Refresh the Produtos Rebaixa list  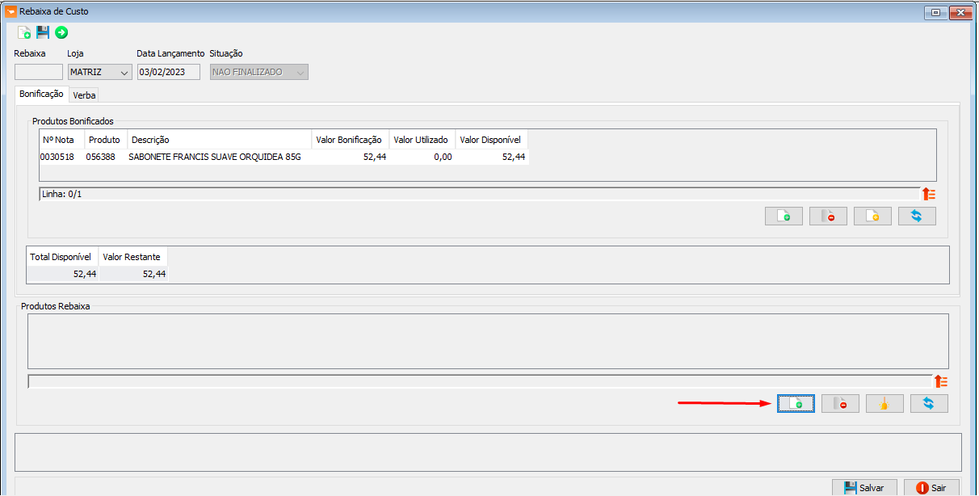(929, 404)
